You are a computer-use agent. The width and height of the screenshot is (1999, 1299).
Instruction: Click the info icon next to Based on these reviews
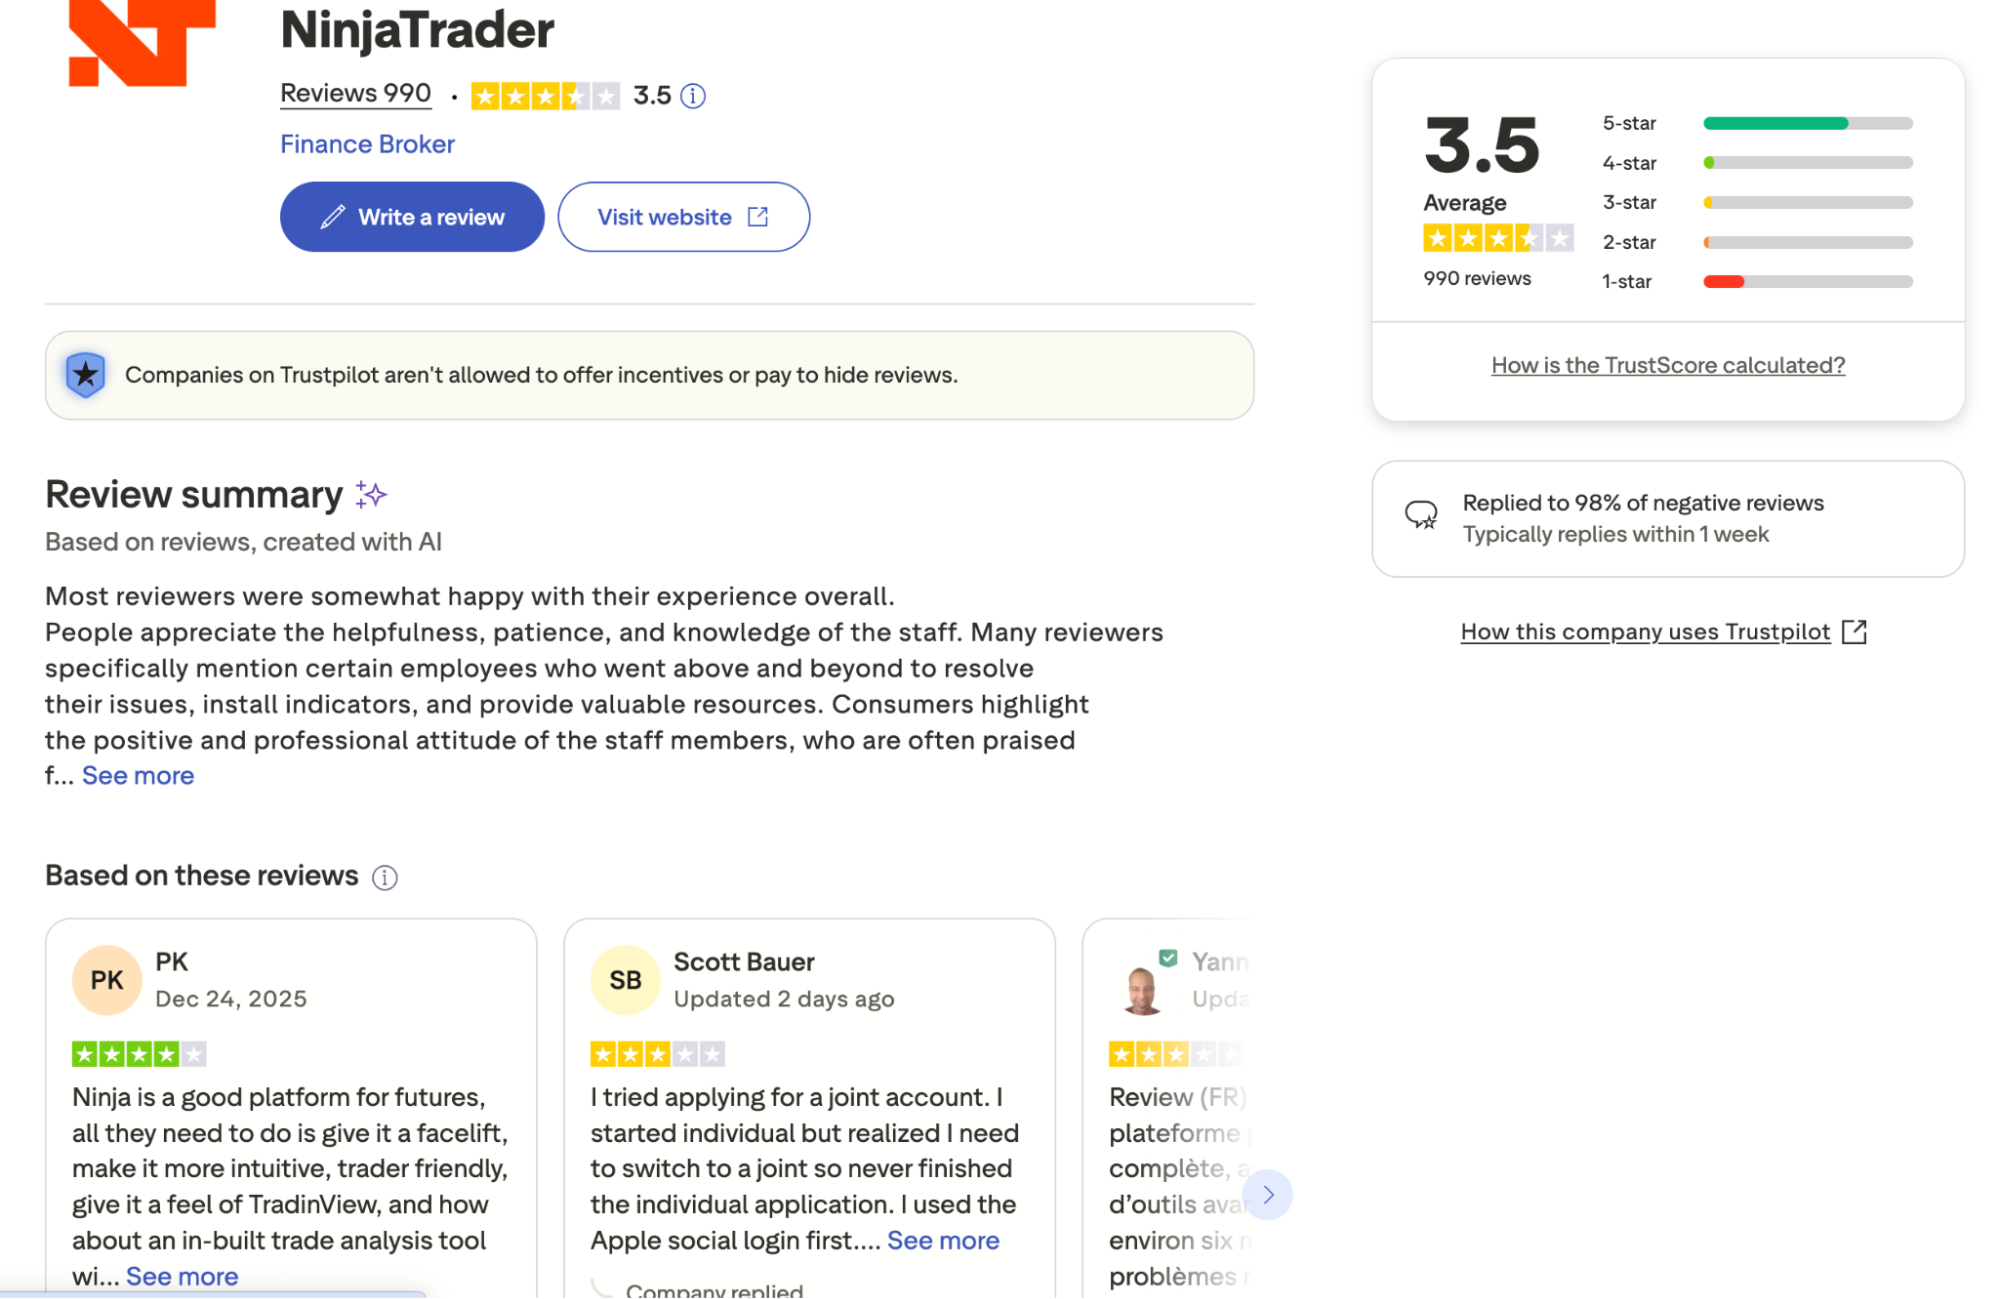pos(383,877)
